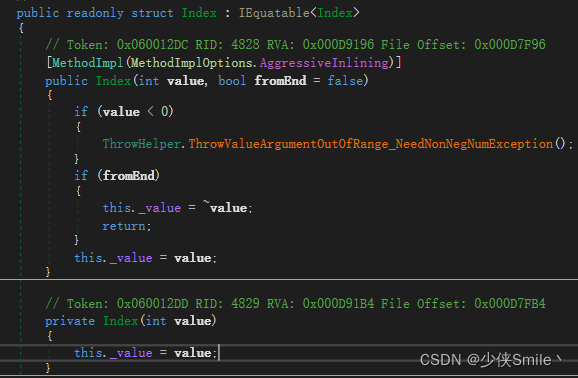Click the readonly keyword in struct declaration
Image resolution: width=578 pixels, height=378 pixels.
point(95,13)
